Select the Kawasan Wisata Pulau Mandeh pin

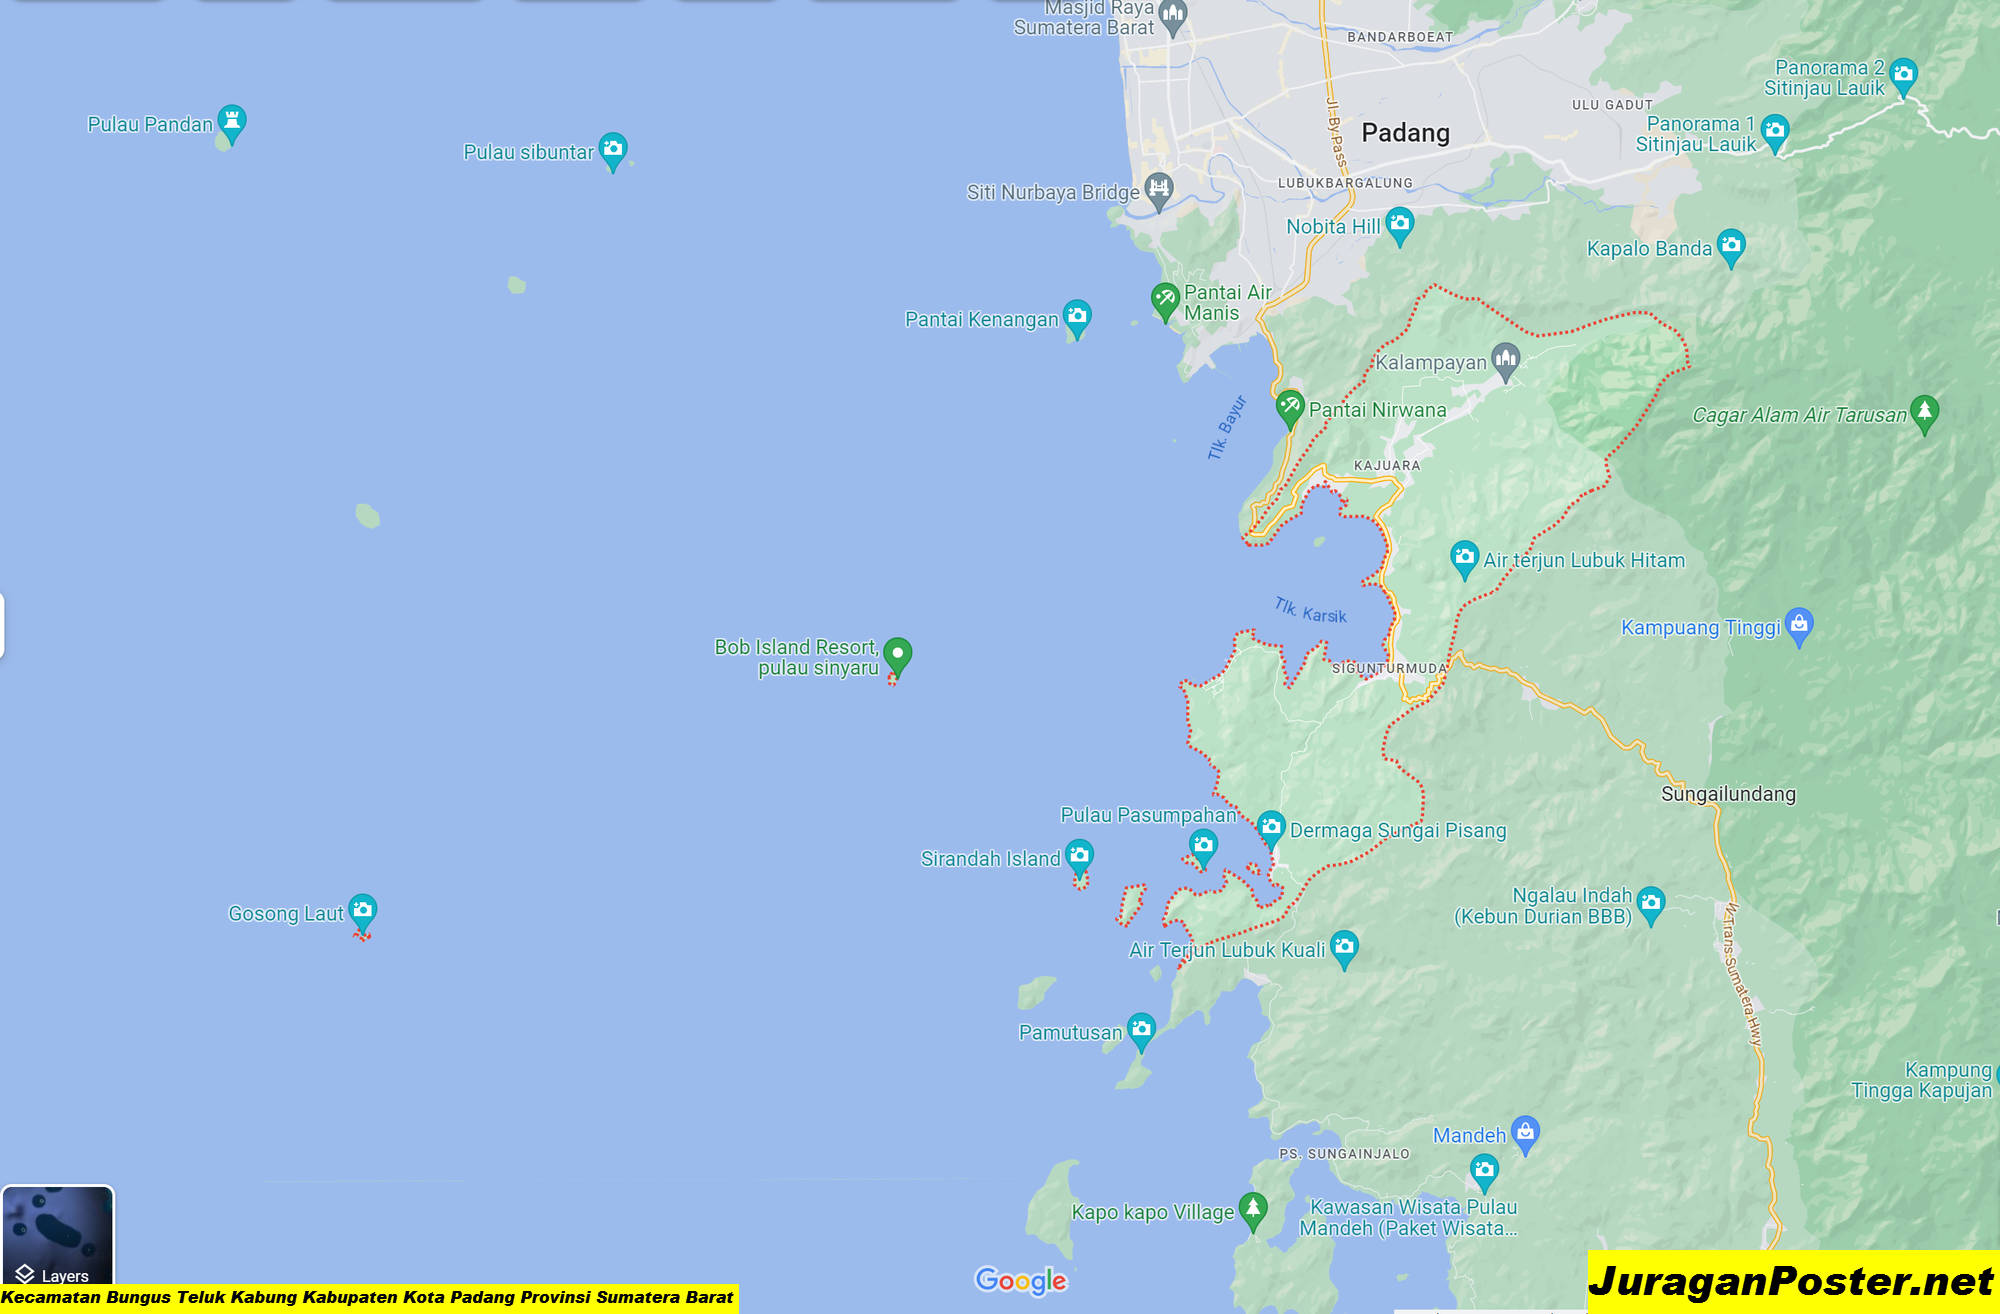[x=1484, y=1172]
